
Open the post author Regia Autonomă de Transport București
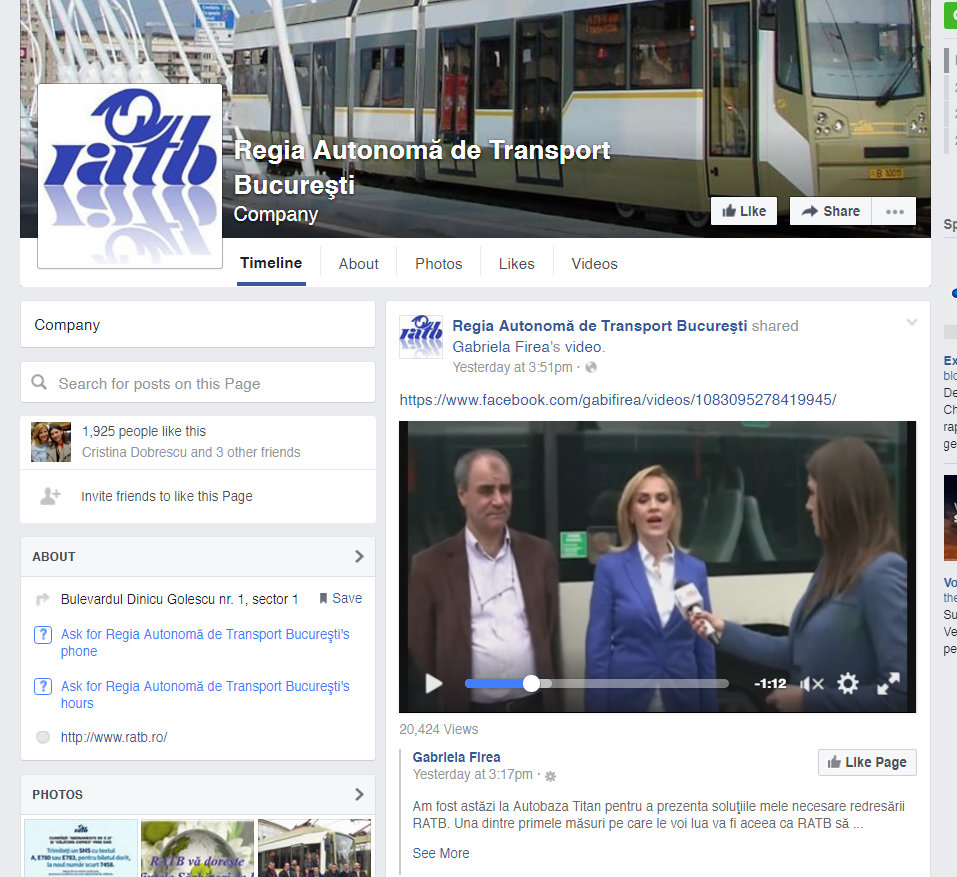[x=599, y=326]
